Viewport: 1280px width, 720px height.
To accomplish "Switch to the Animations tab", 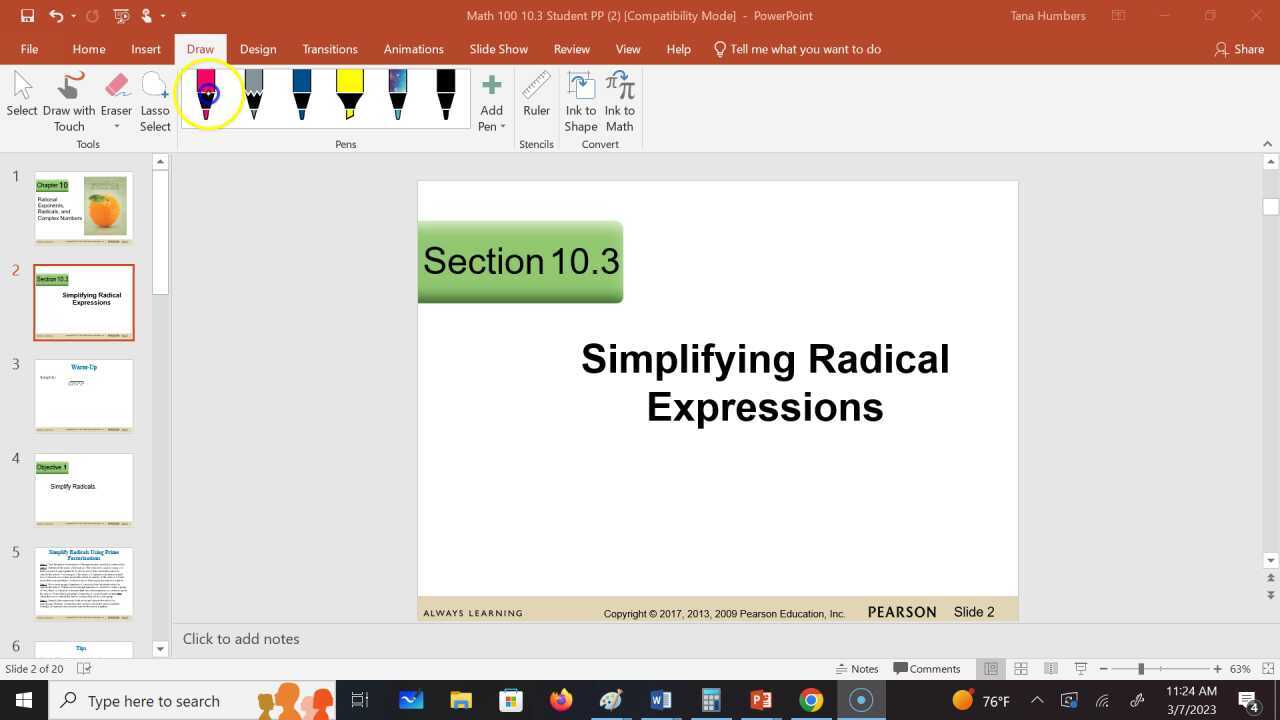I will pyautogui.click(x=413, y=48).
